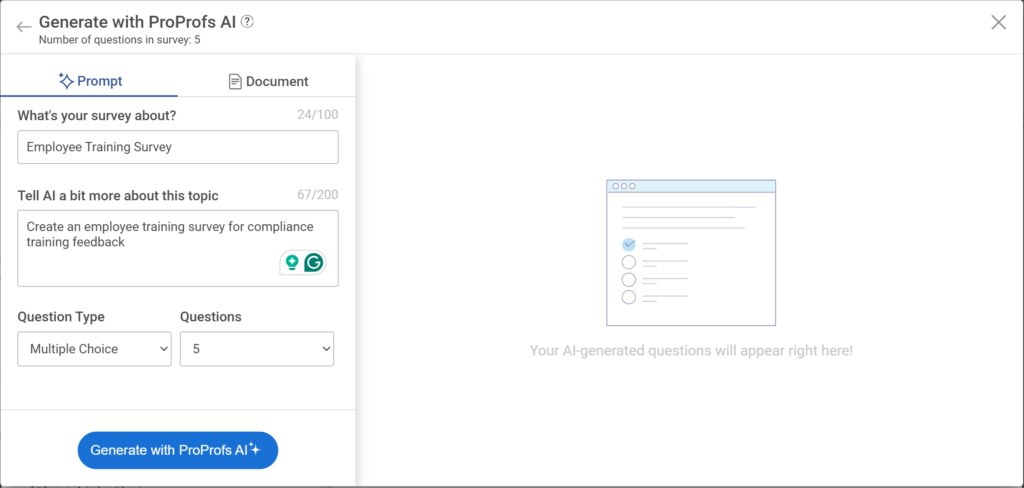
Task: Switch to the Document tab
Action: click(268, 82)
